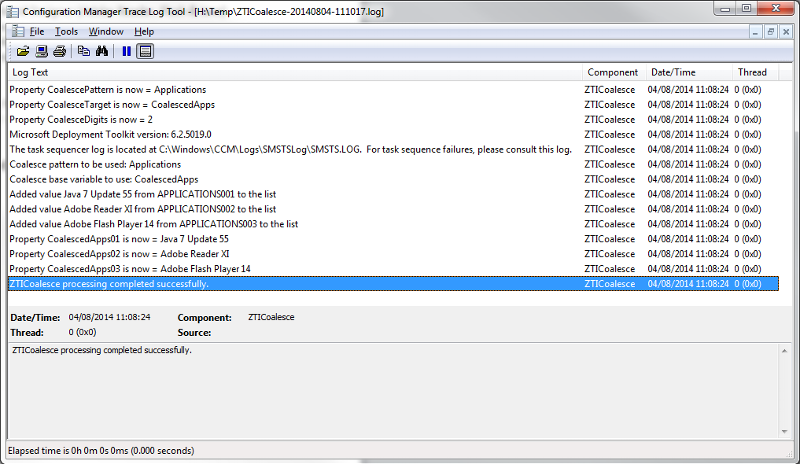
Task: Click 'Elapsed time is 0h 0m 0s 0ms' status text
Action: (x=101, y=451)
